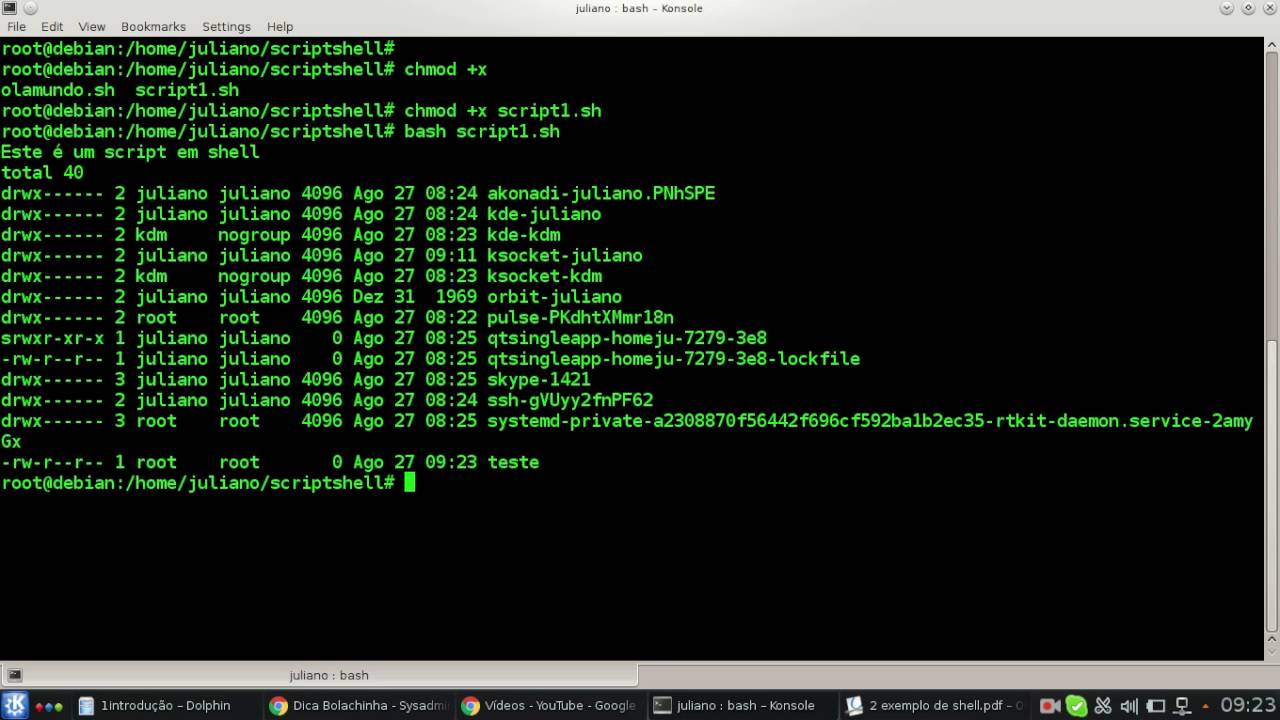1280x720 pixels.
Task: Click 'bash script1.sh' command text
Action: click(482, 131)
